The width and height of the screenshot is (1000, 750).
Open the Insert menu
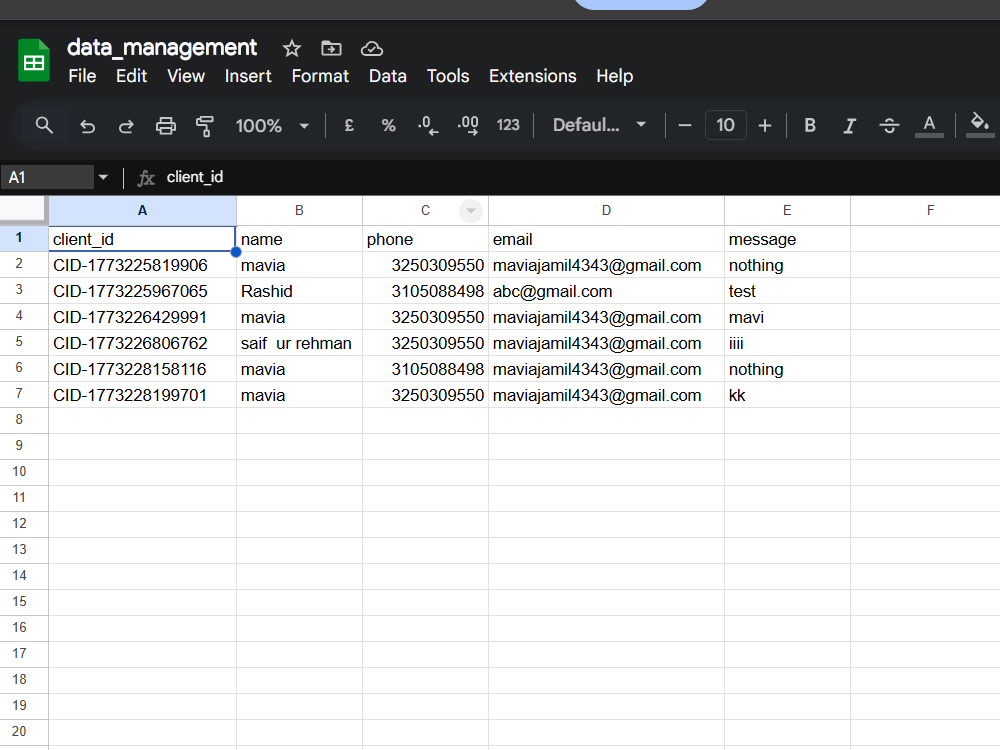coord(248,76)
